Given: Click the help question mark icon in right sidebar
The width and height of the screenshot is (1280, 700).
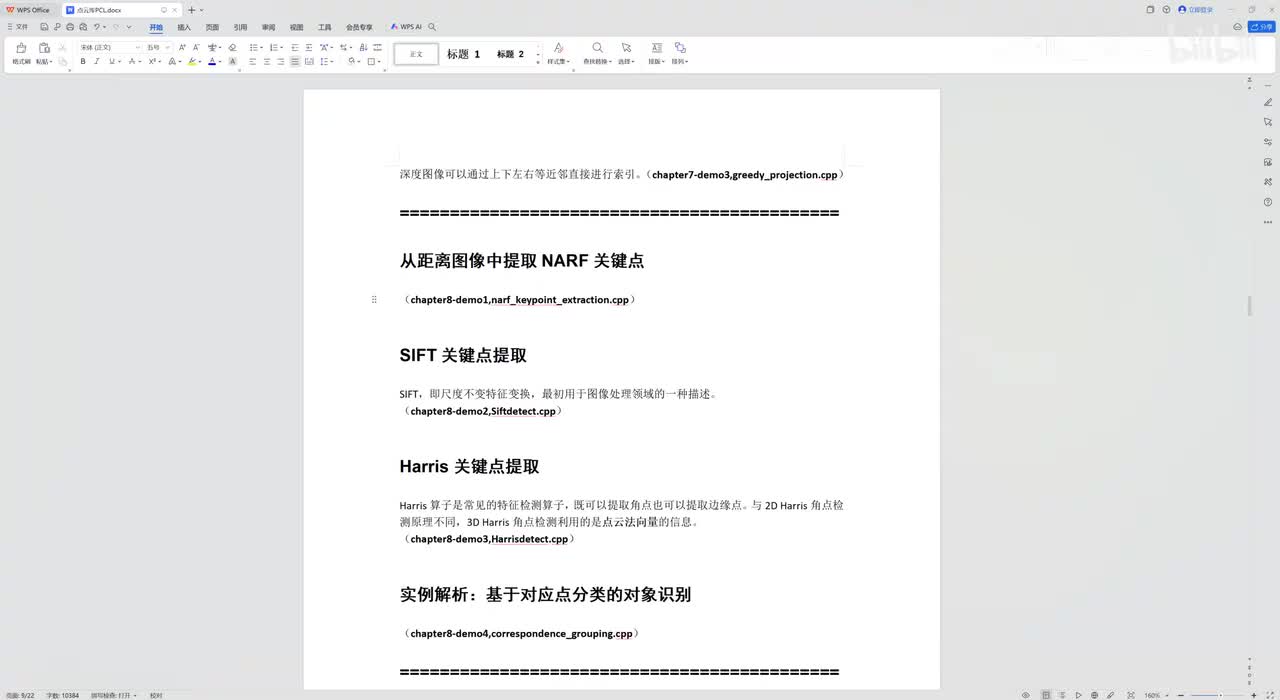Looking at the screenshot, I should 1268,202.
